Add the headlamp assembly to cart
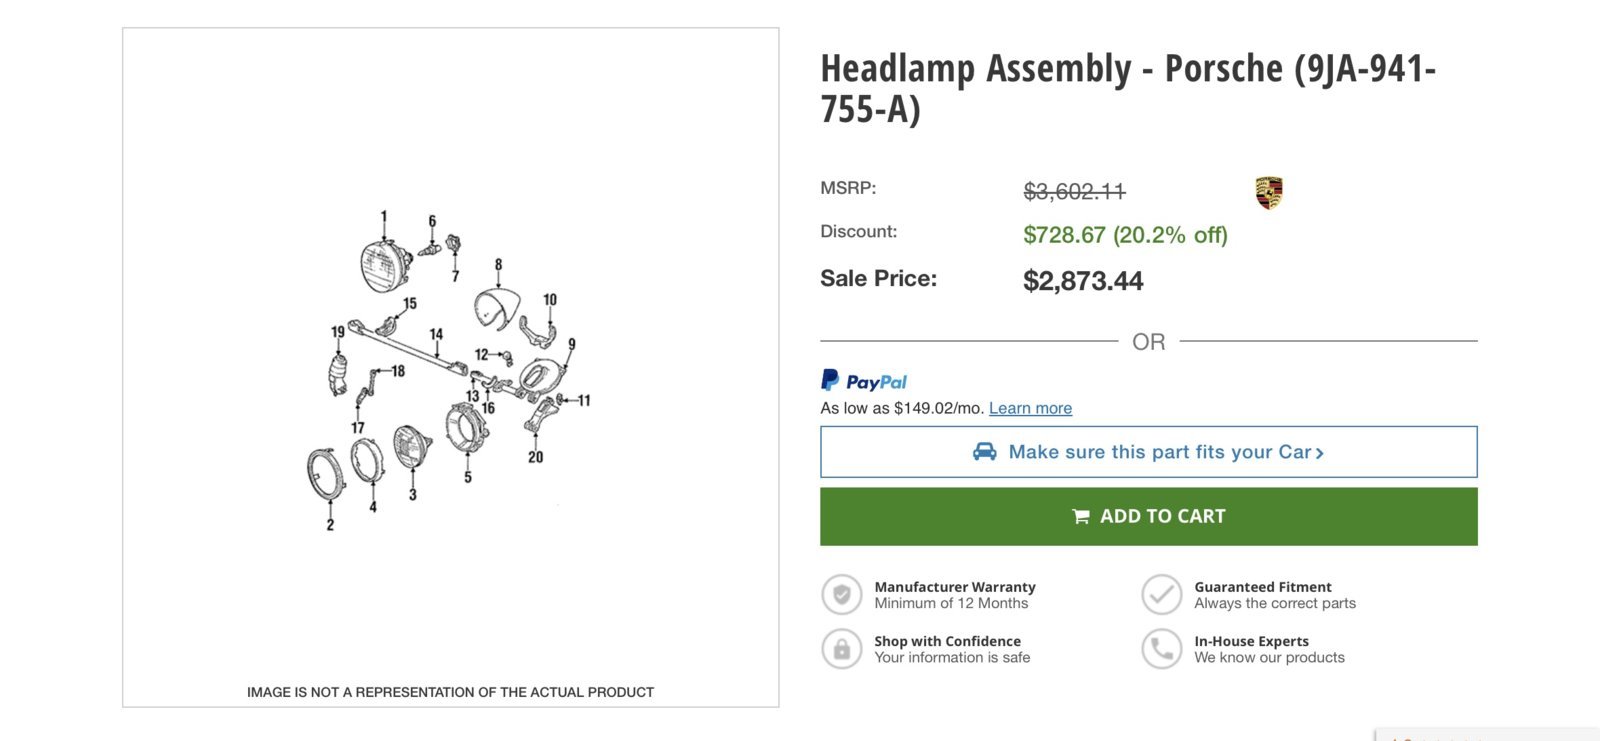Image resolution: width=1600 pixels, height=741 pixels. pyautogui.click(x=1149, y=517)
